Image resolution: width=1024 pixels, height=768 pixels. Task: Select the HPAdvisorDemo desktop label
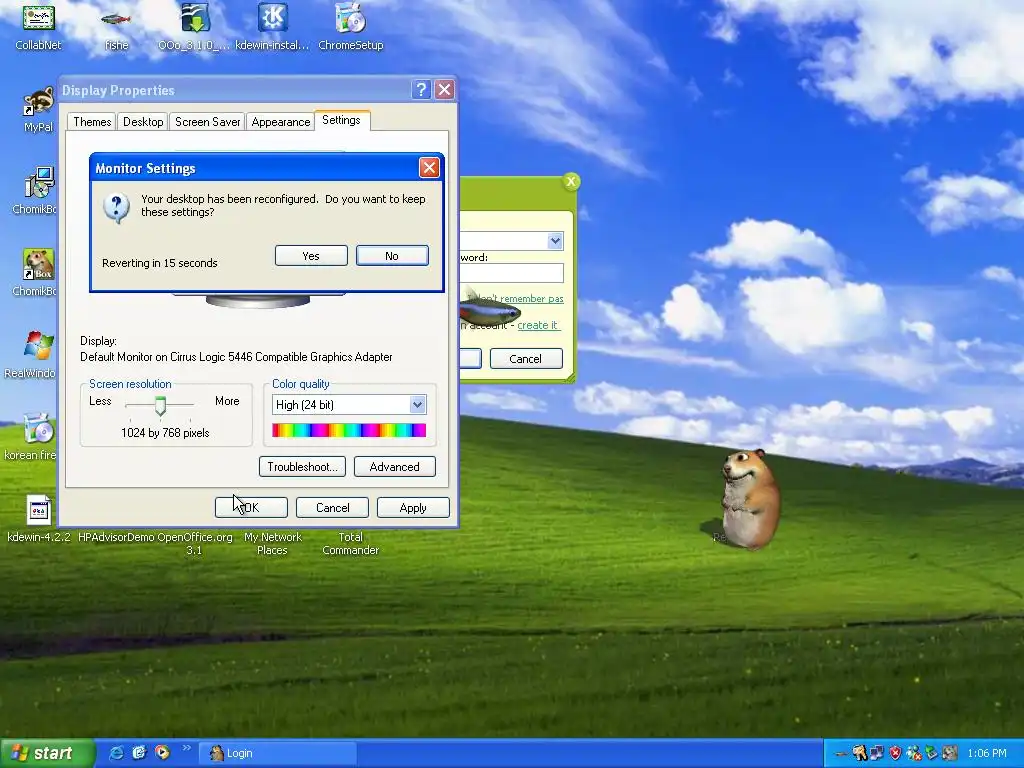click(116, 537)
